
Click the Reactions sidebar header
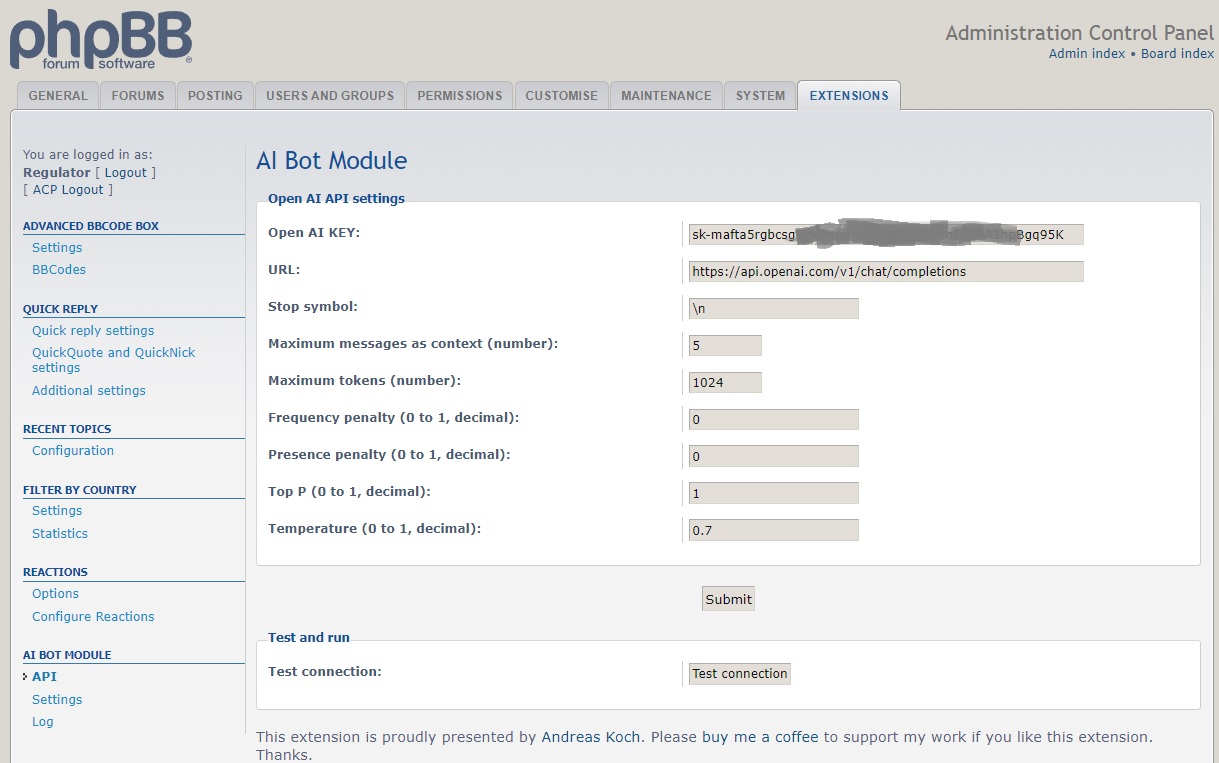(x=55, y=572)
